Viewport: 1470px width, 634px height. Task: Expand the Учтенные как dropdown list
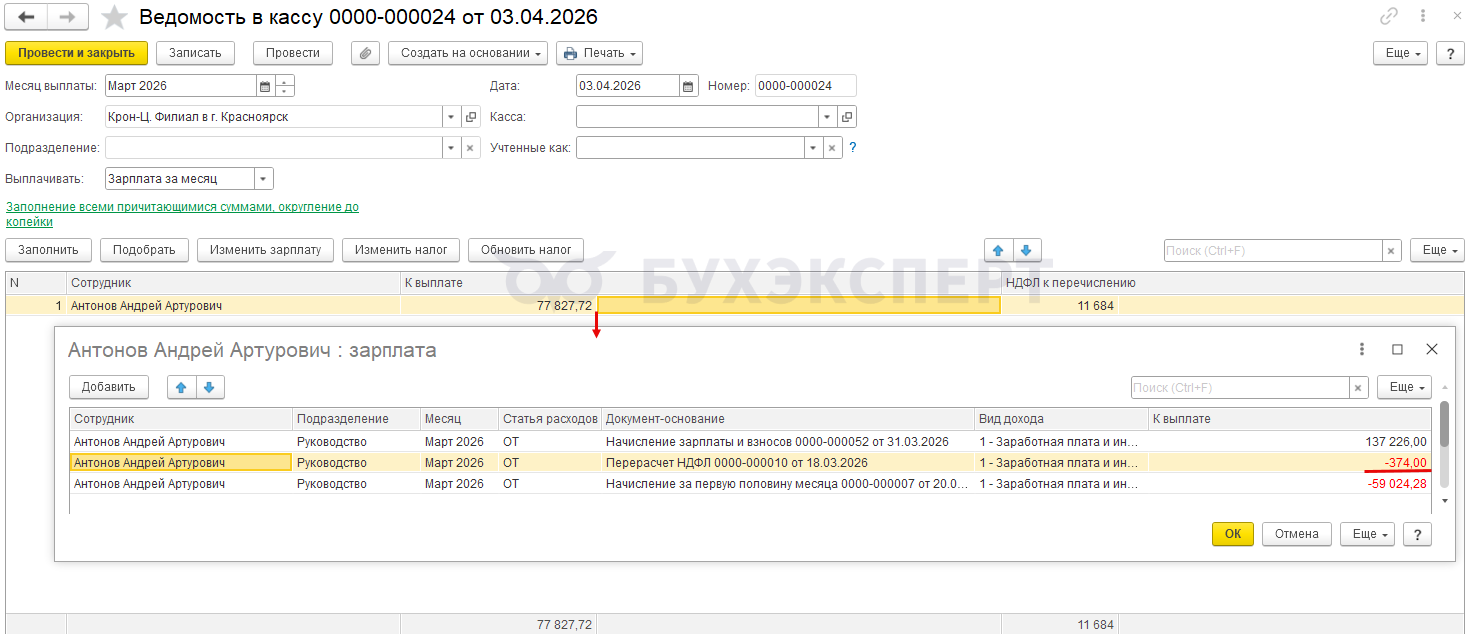tap(812, 148)
